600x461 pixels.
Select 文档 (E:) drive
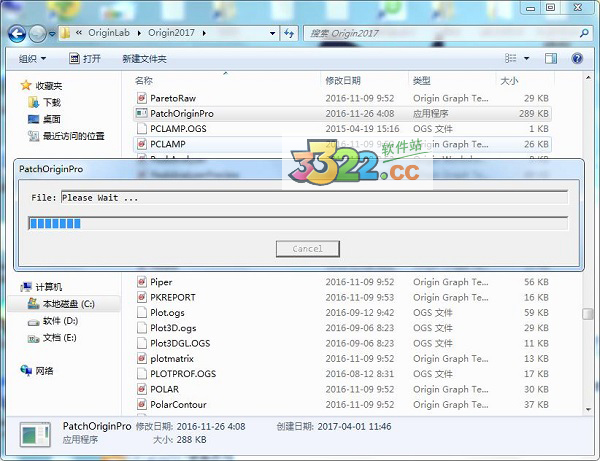pos(52,338)
